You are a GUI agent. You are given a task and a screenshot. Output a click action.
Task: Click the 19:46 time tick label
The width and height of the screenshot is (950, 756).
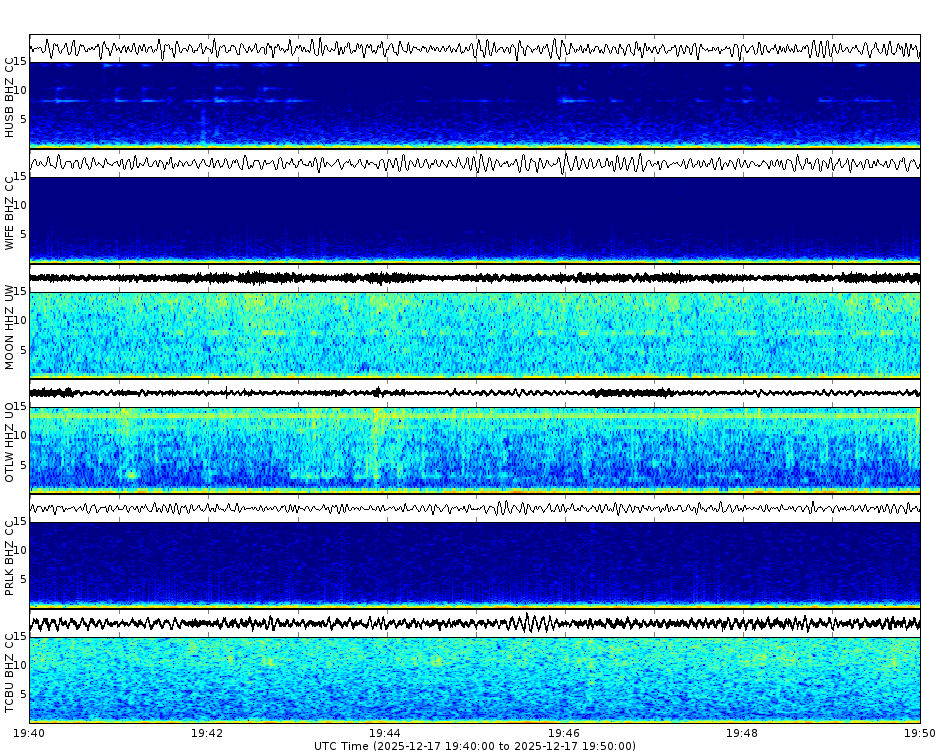click(563, 731)
